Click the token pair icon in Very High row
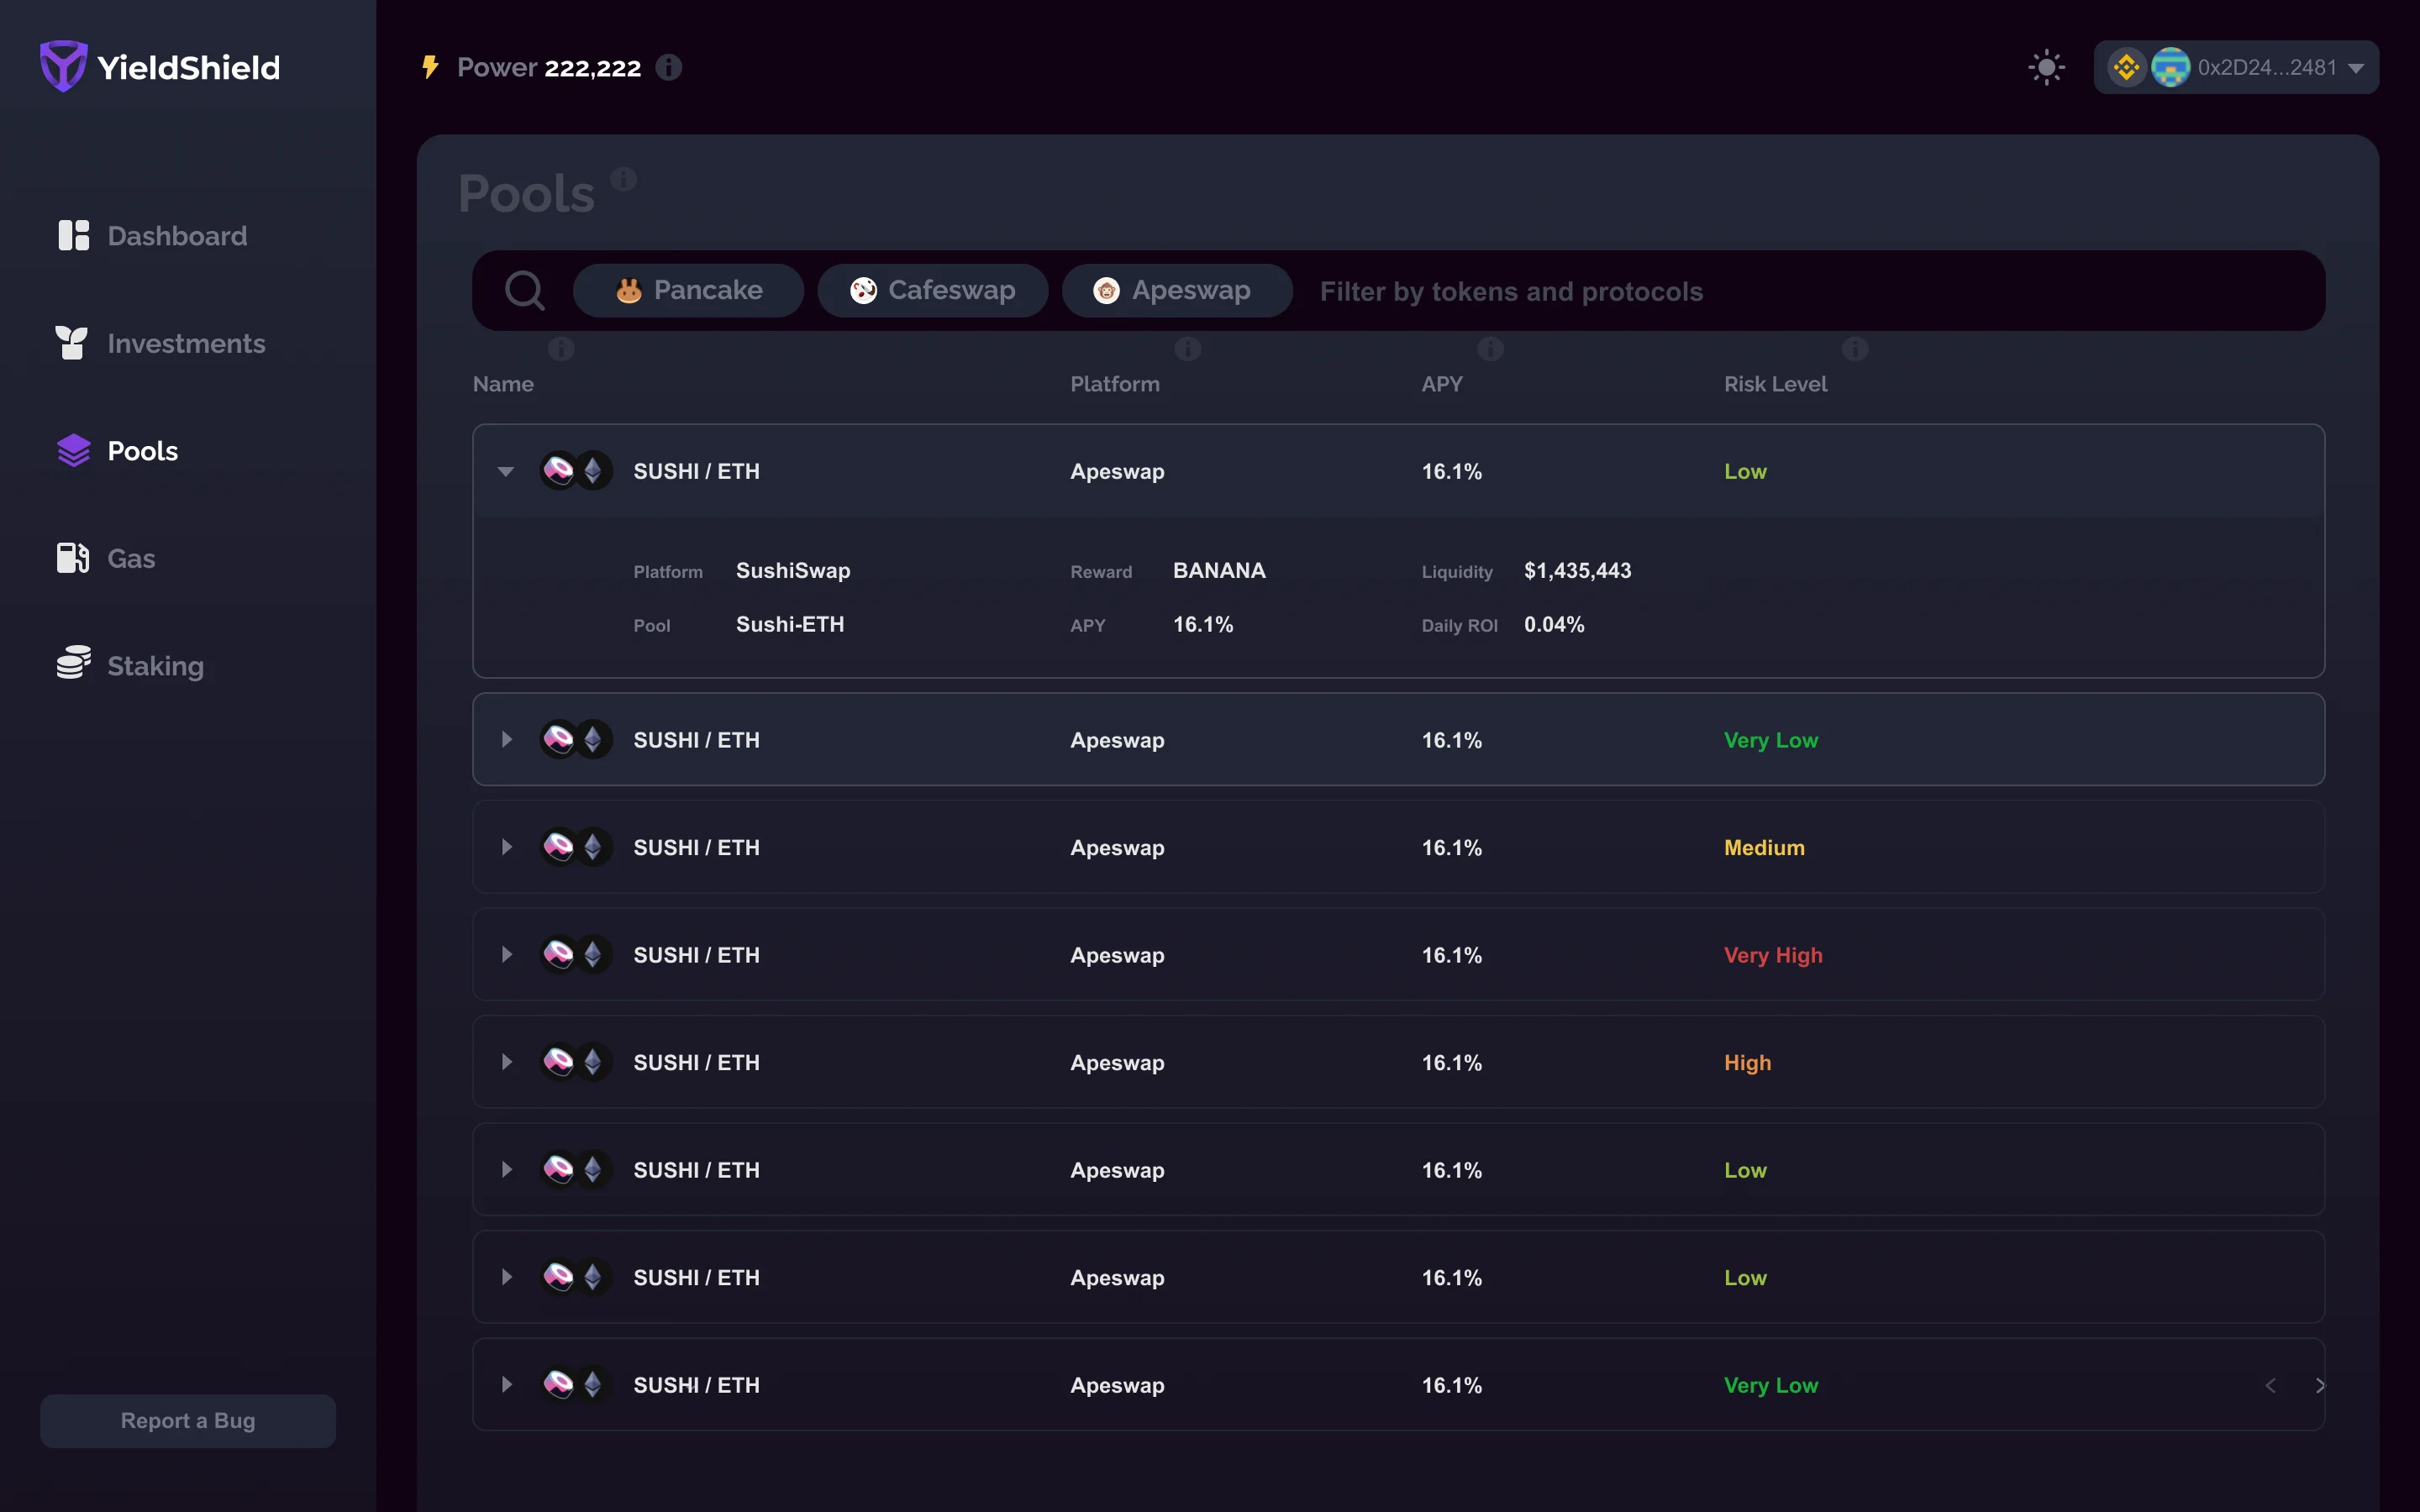The width and height of the screenshot is (2420, 1512). [576, 955]
